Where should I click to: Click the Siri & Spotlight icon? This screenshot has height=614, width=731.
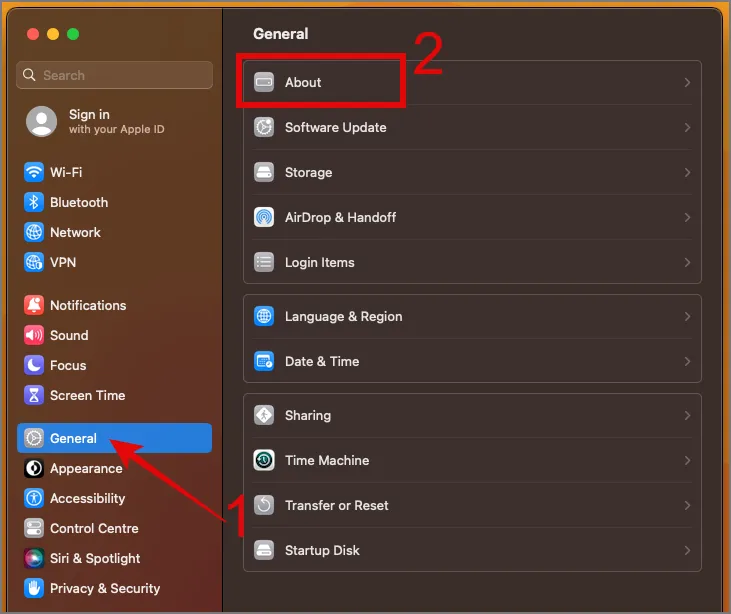click(34, 558)
